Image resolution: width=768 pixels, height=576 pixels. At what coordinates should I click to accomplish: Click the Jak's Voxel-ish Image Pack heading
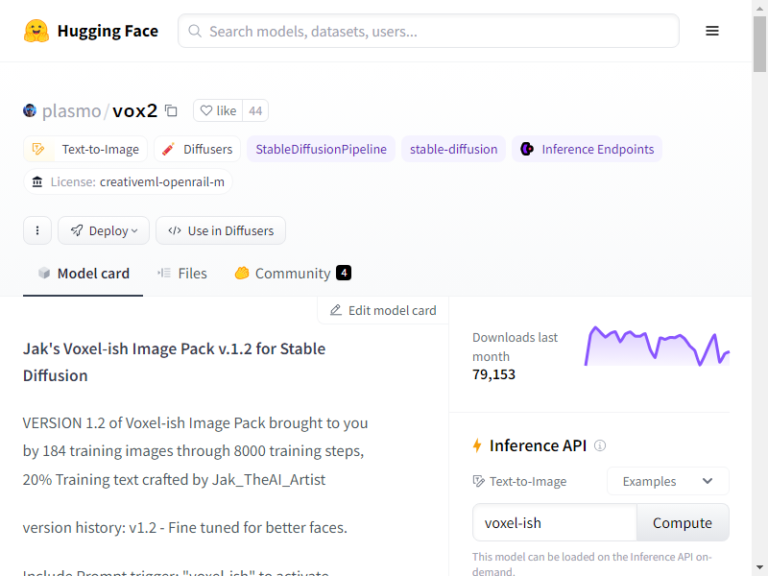(x=174, y=362)
